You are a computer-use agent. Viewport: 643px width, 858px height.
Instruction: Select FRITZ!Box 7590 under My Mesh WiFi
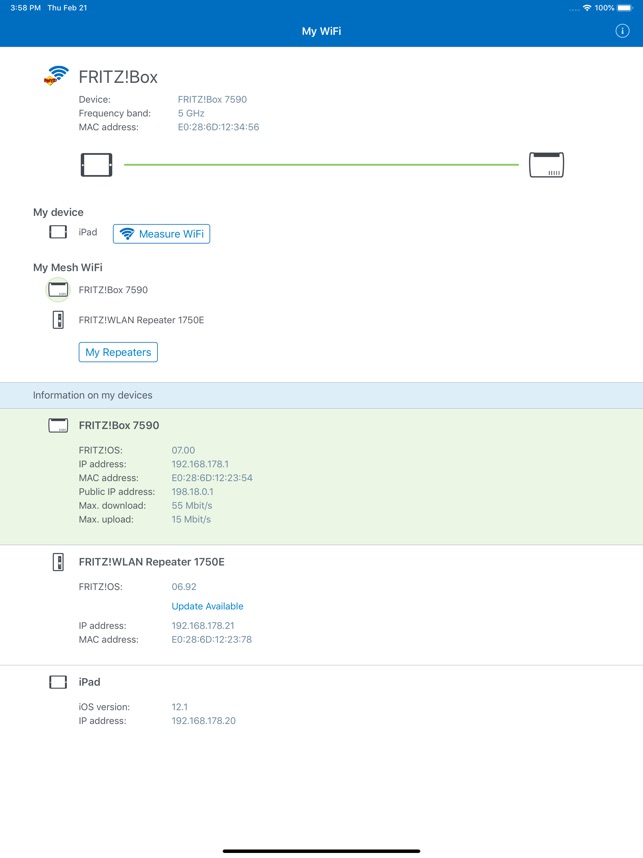tap(113, 290)
